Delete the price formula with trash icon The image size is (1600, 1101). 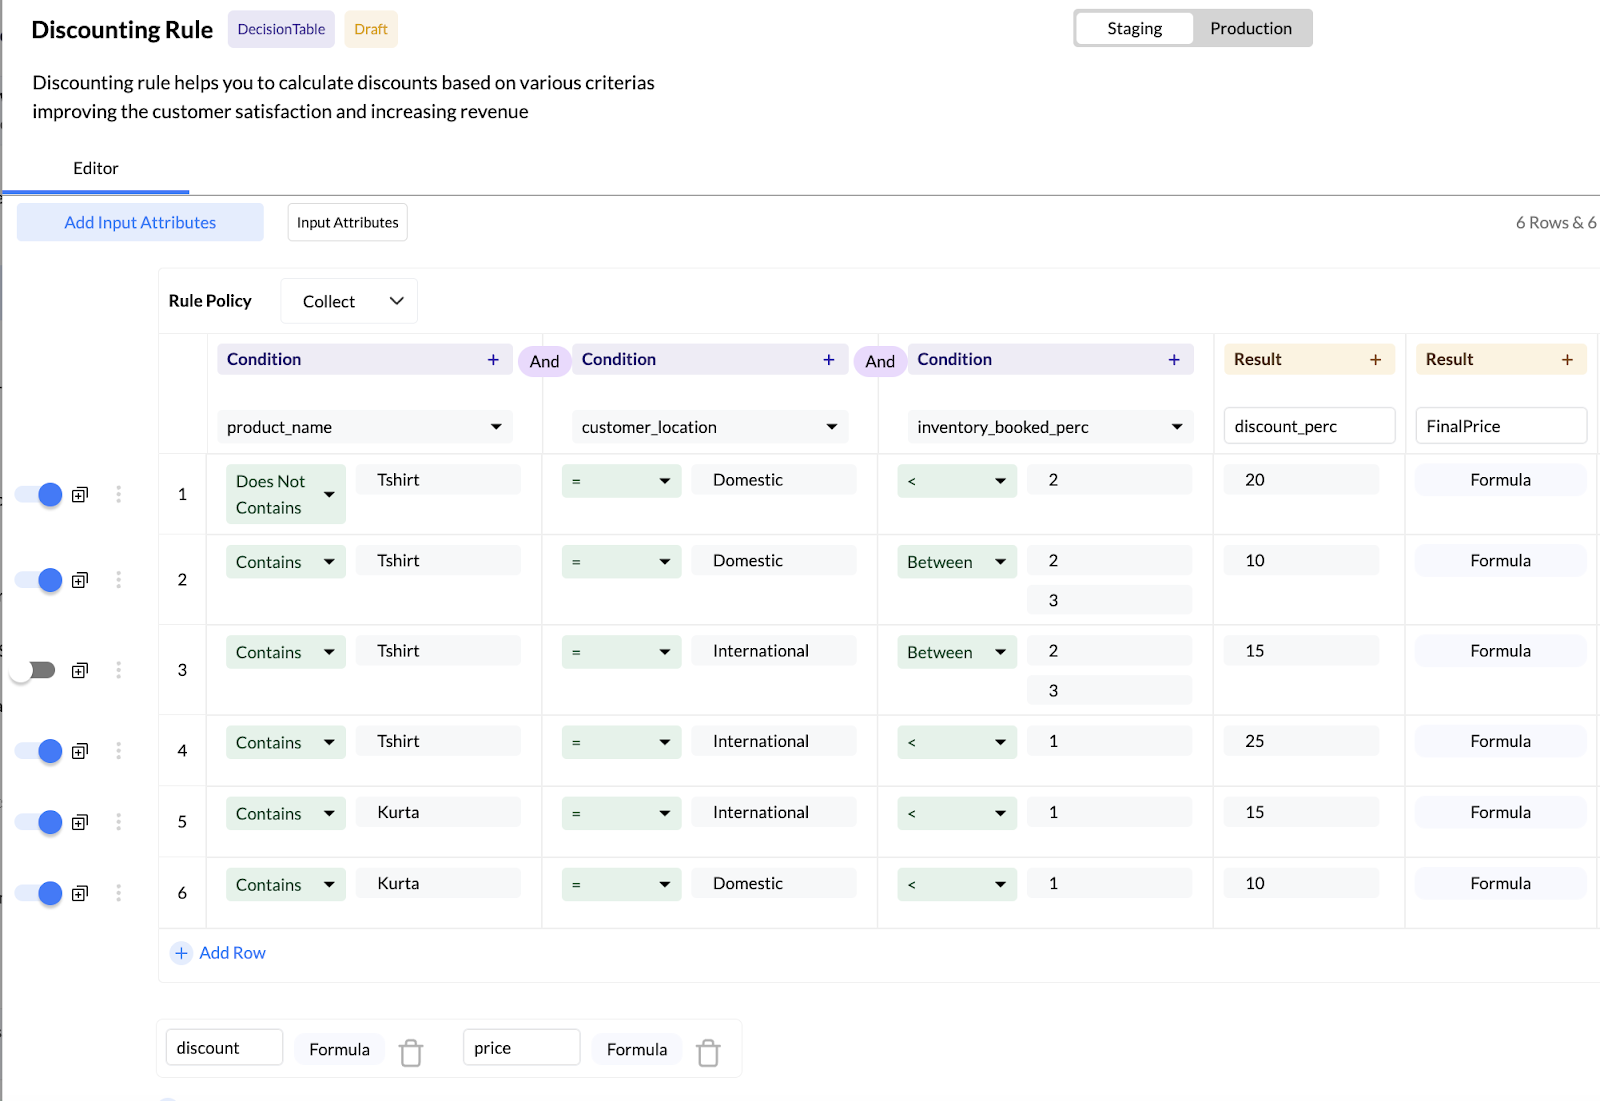click(708, 1052)
